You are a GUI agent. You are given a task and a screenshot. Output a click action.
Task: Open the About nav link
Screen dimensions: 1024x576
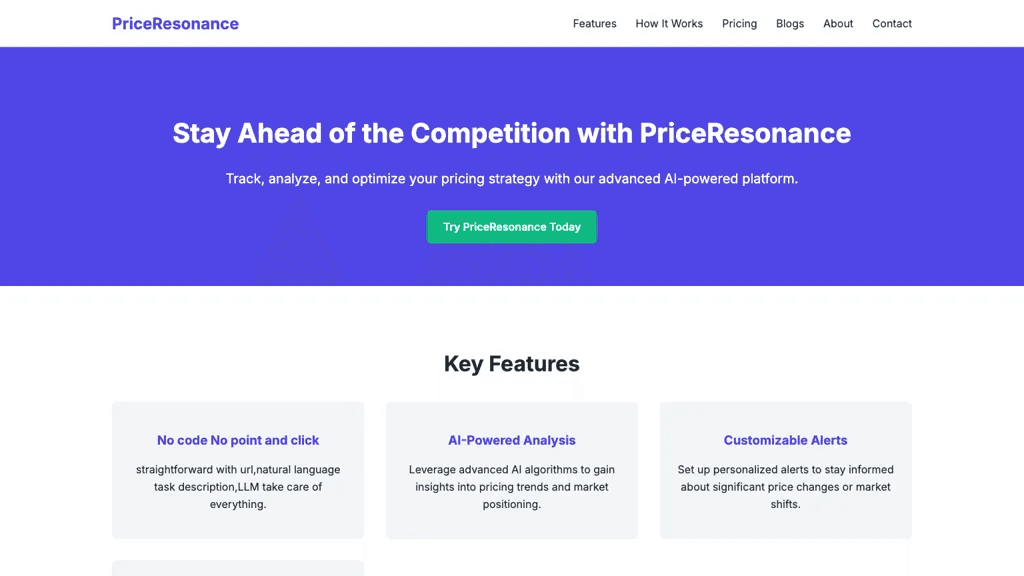click(x=838, y=24)
